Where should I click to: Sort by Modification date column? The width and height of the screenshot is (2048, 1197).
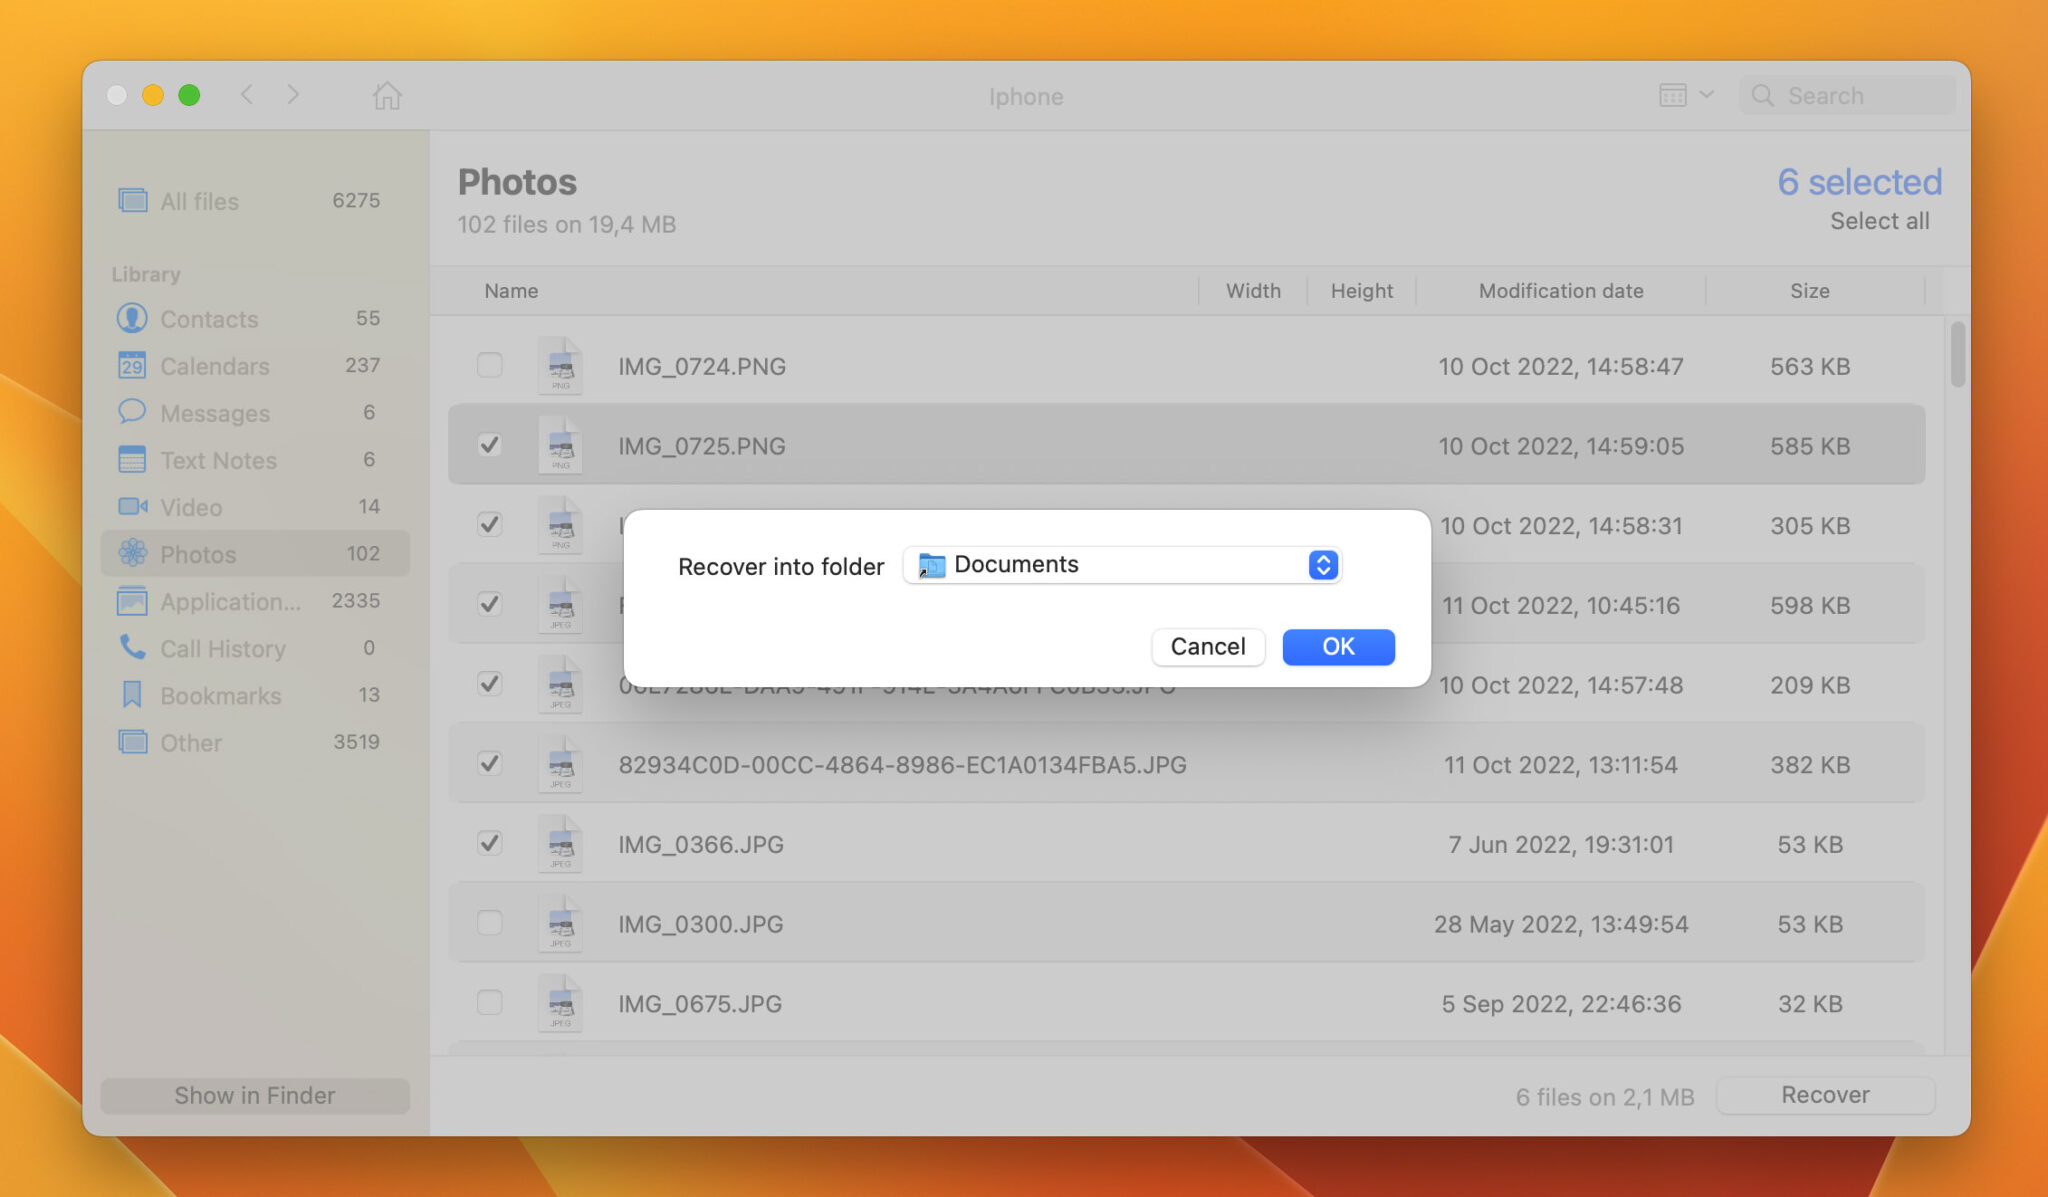[1560, 290]
